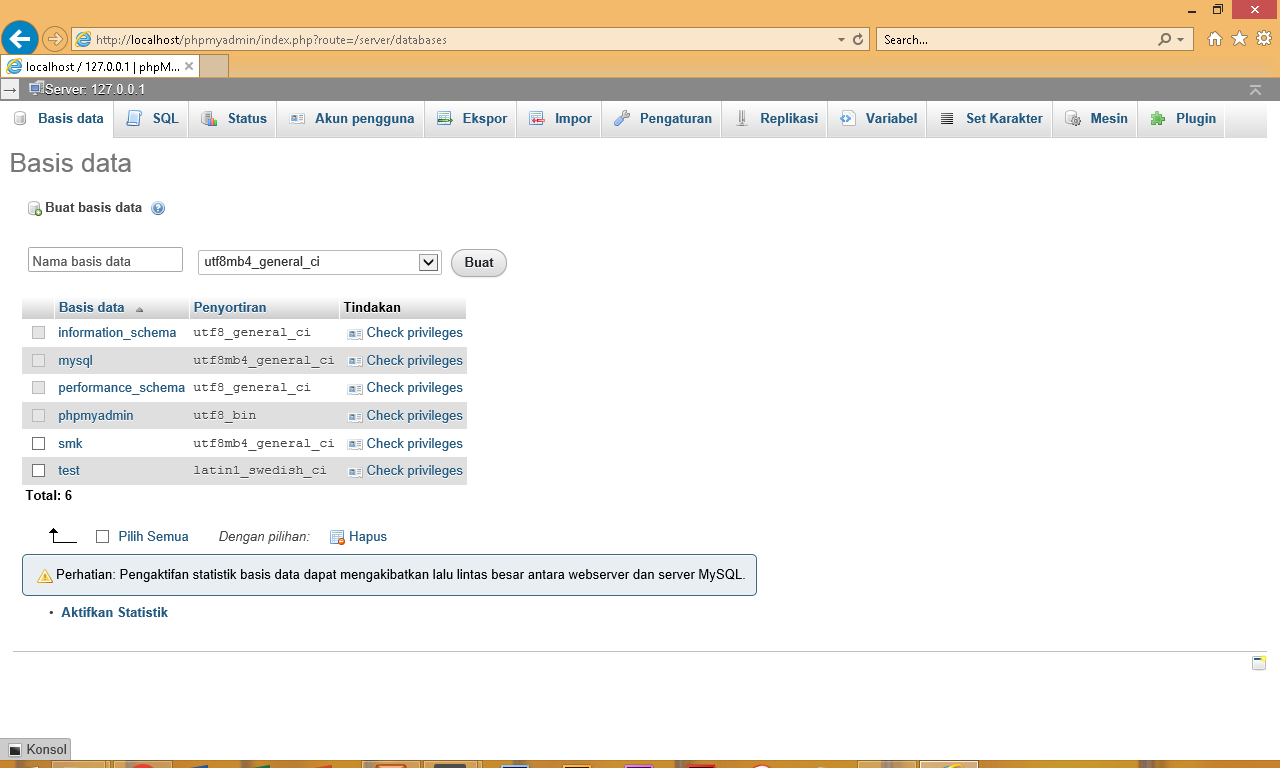Open the information_schema database link
The image size is (1280, 768).
coord(117,333)
